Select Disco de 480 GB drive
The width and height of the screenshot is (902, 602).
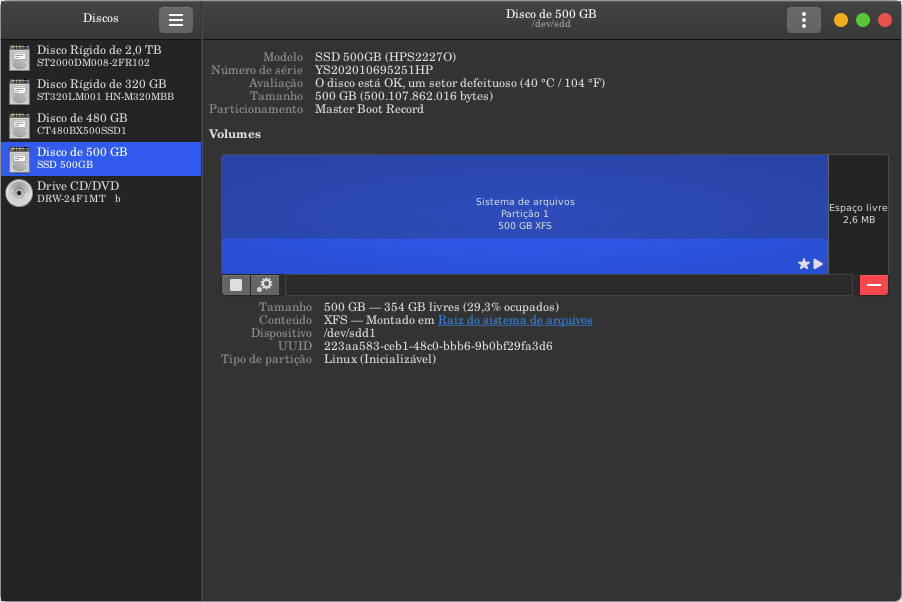(x=101, y=124)
